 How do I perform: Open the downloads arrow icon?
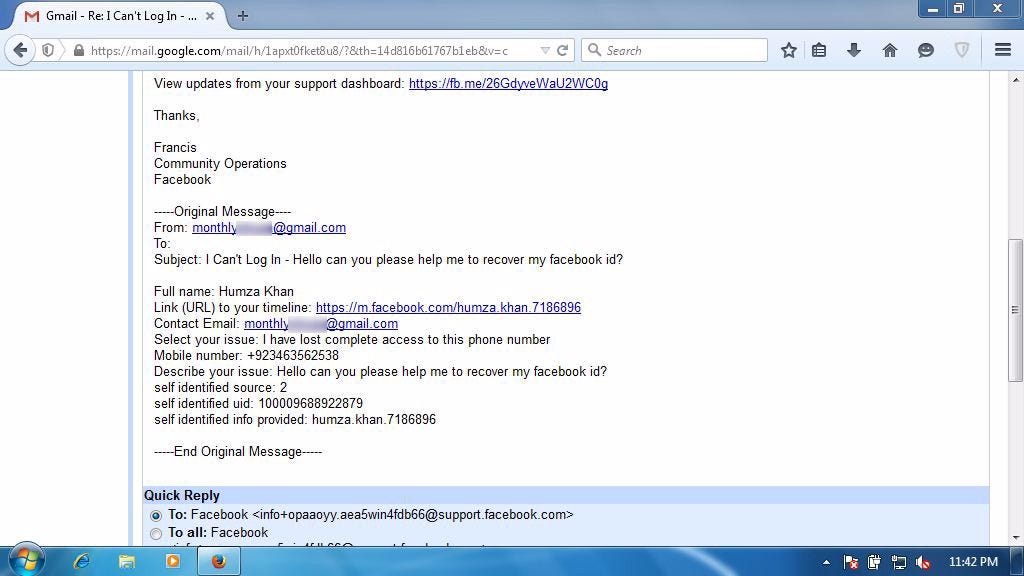tap(854, 50)
